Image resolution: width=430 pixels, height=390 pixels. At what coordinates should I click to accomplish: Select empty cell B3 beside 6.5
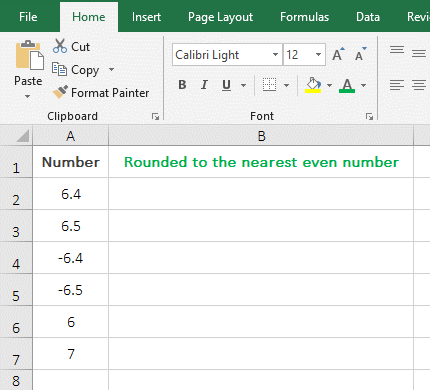tap(261, 226)
